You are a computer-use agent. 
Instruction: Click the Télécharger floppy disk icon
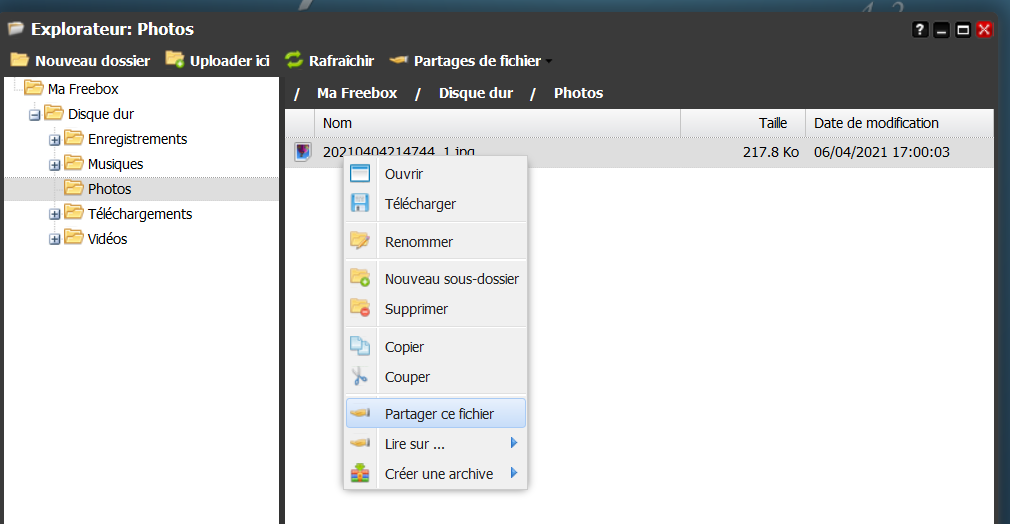360,204
